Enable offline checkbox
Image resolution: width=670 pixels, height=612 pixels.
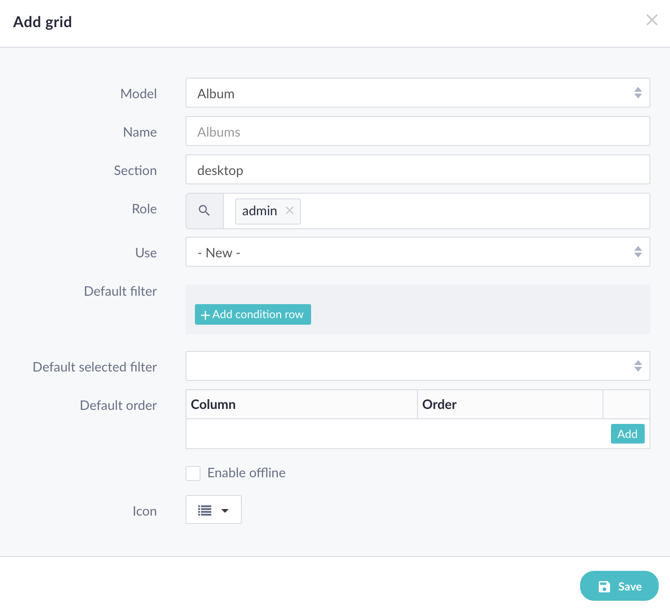[x=193, y=473]
